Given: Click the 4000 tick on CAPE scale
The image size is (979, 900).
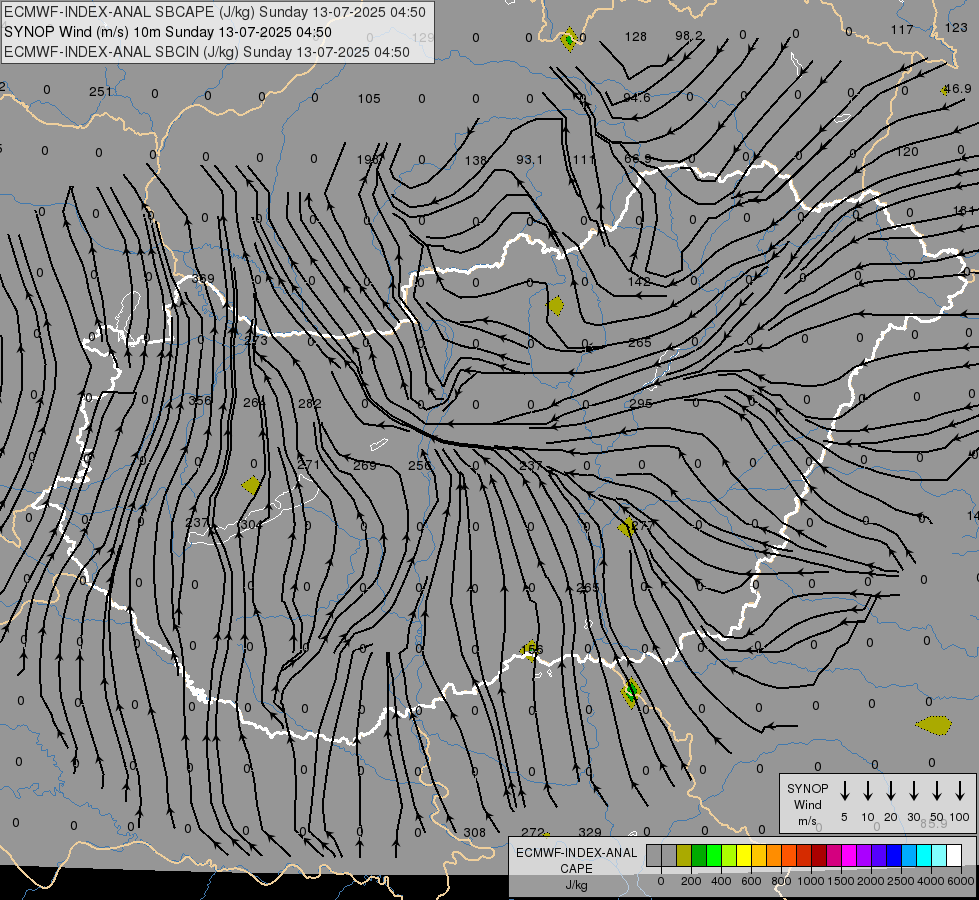Looking at the screenshot, I should [931, 881].
